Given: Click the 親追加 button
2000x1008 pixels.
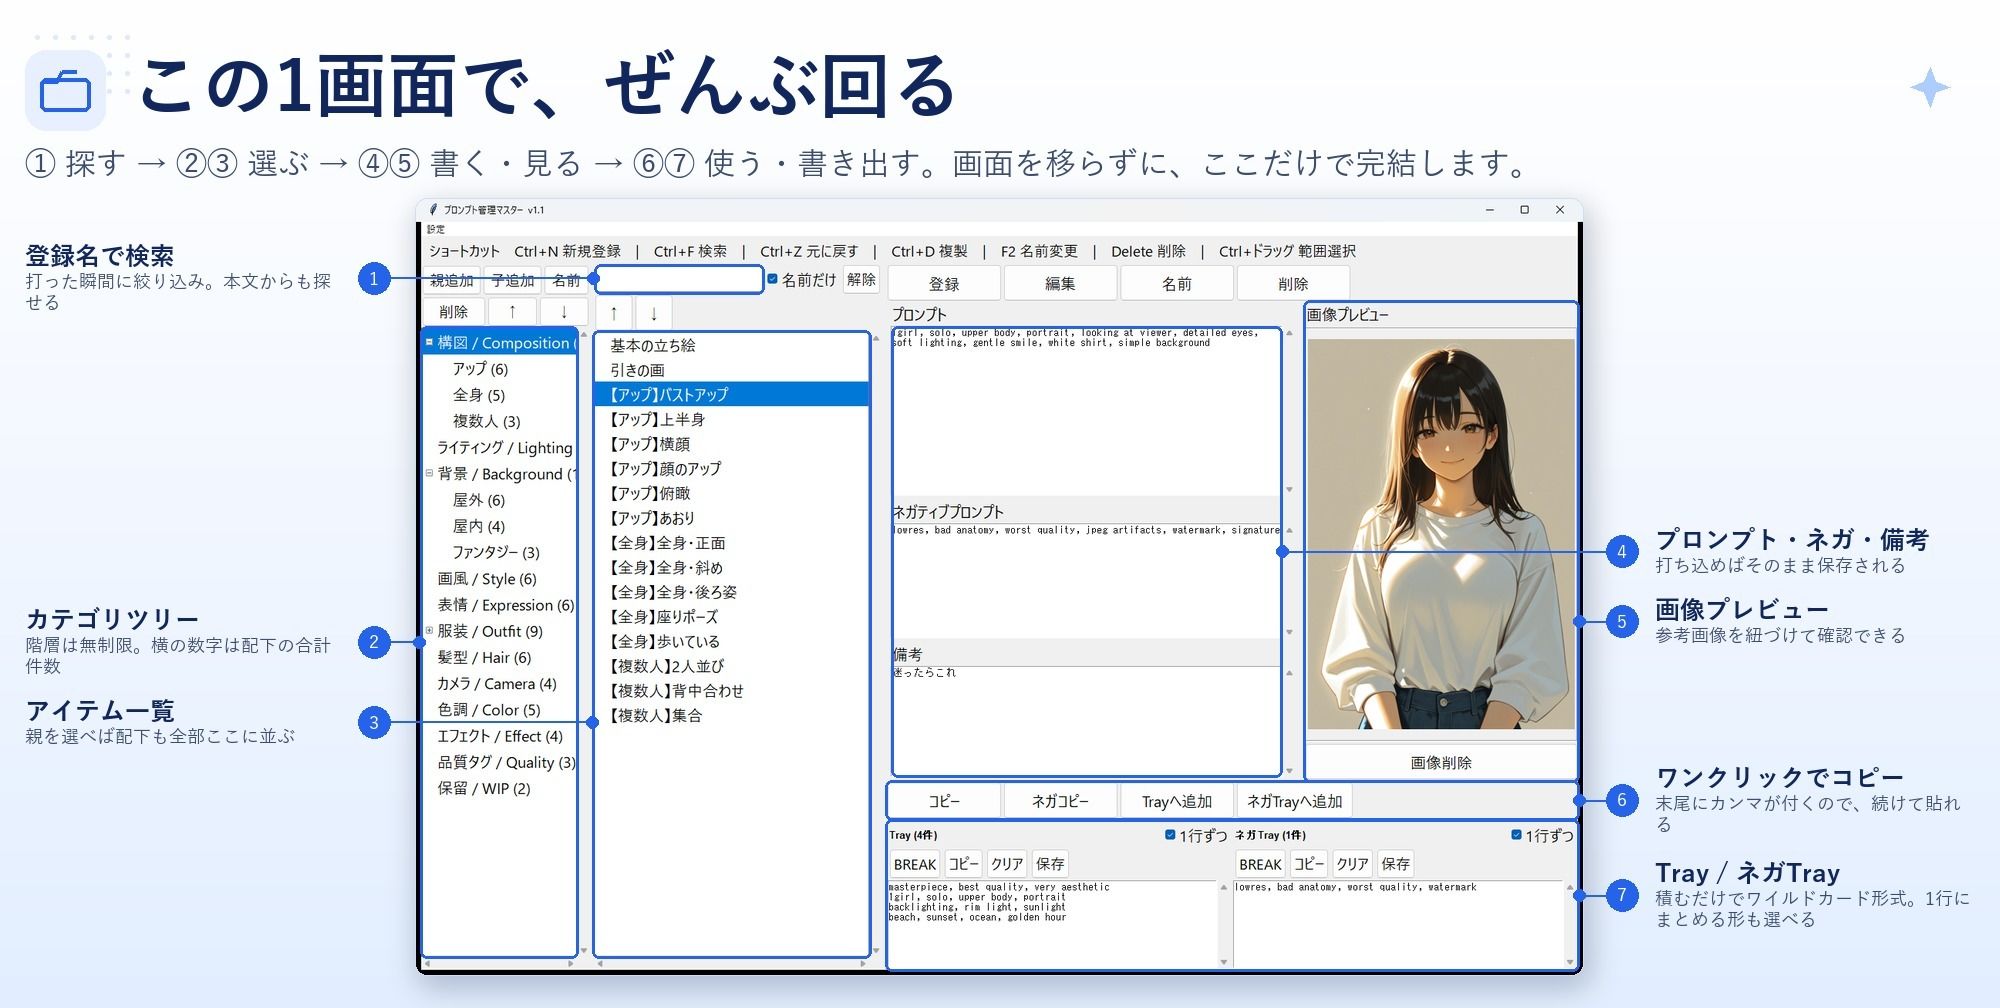Looking at the screenshot, I should [x=452, y=281].
